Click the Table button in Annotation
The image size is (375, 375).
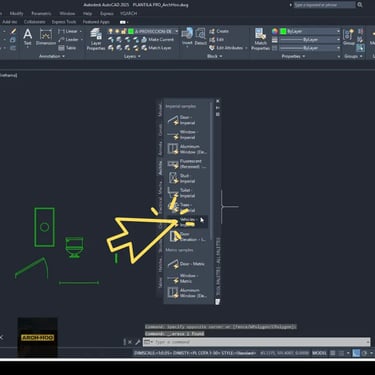[x=68, y=48]
